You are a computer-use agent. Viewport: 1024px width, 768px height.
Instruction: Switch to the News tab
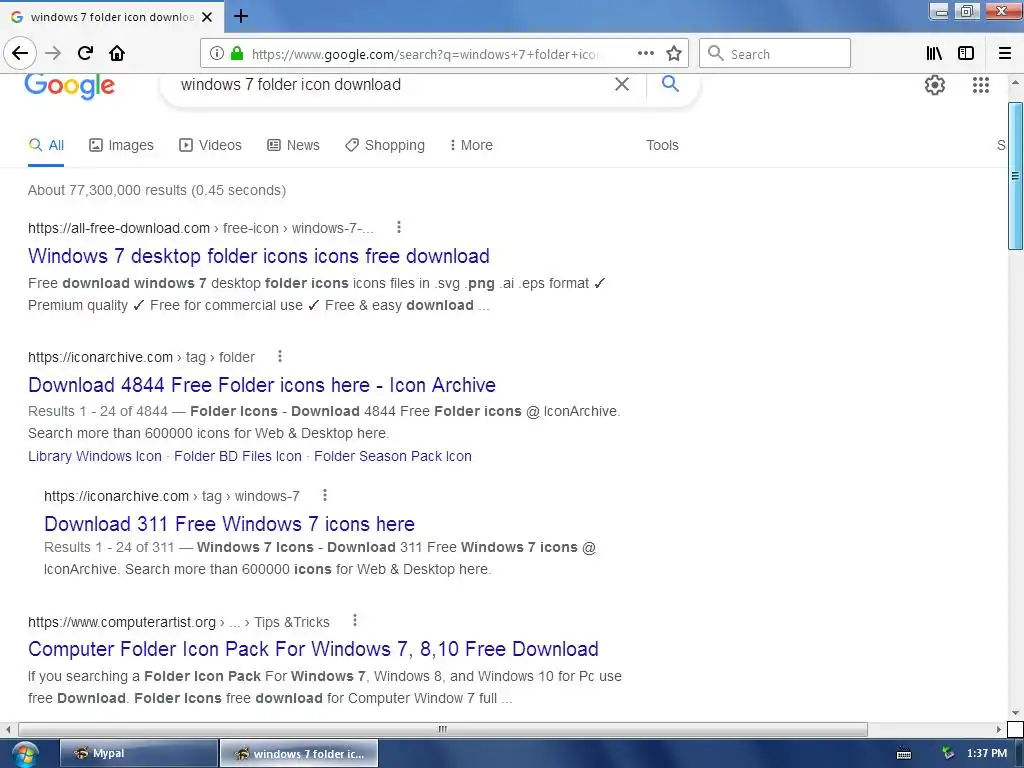pyautogui.click(x=293, y=146)
